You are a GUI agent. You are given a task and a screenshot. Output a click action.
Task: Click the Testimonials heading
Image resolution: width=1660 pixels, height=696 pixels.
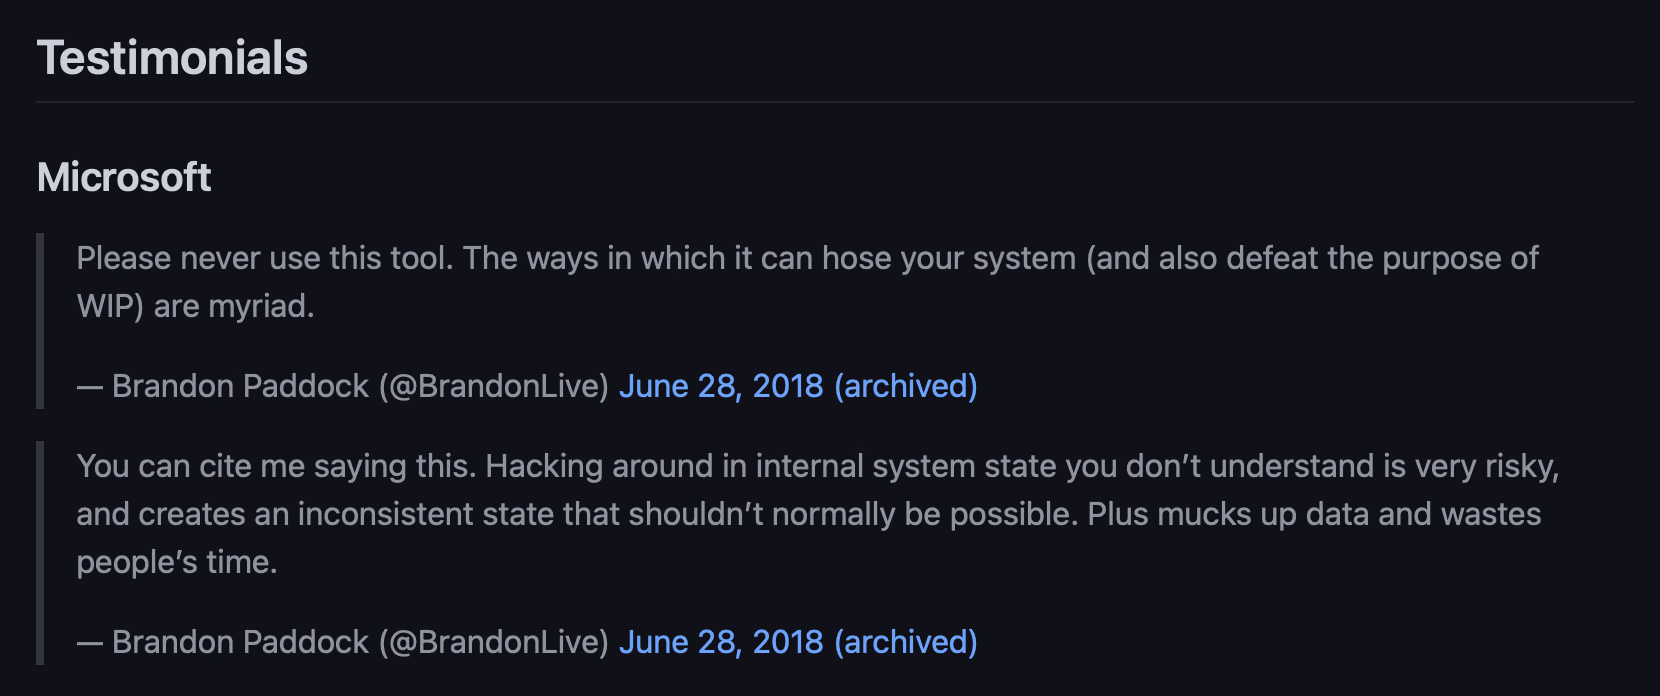(x=172, y=58)
